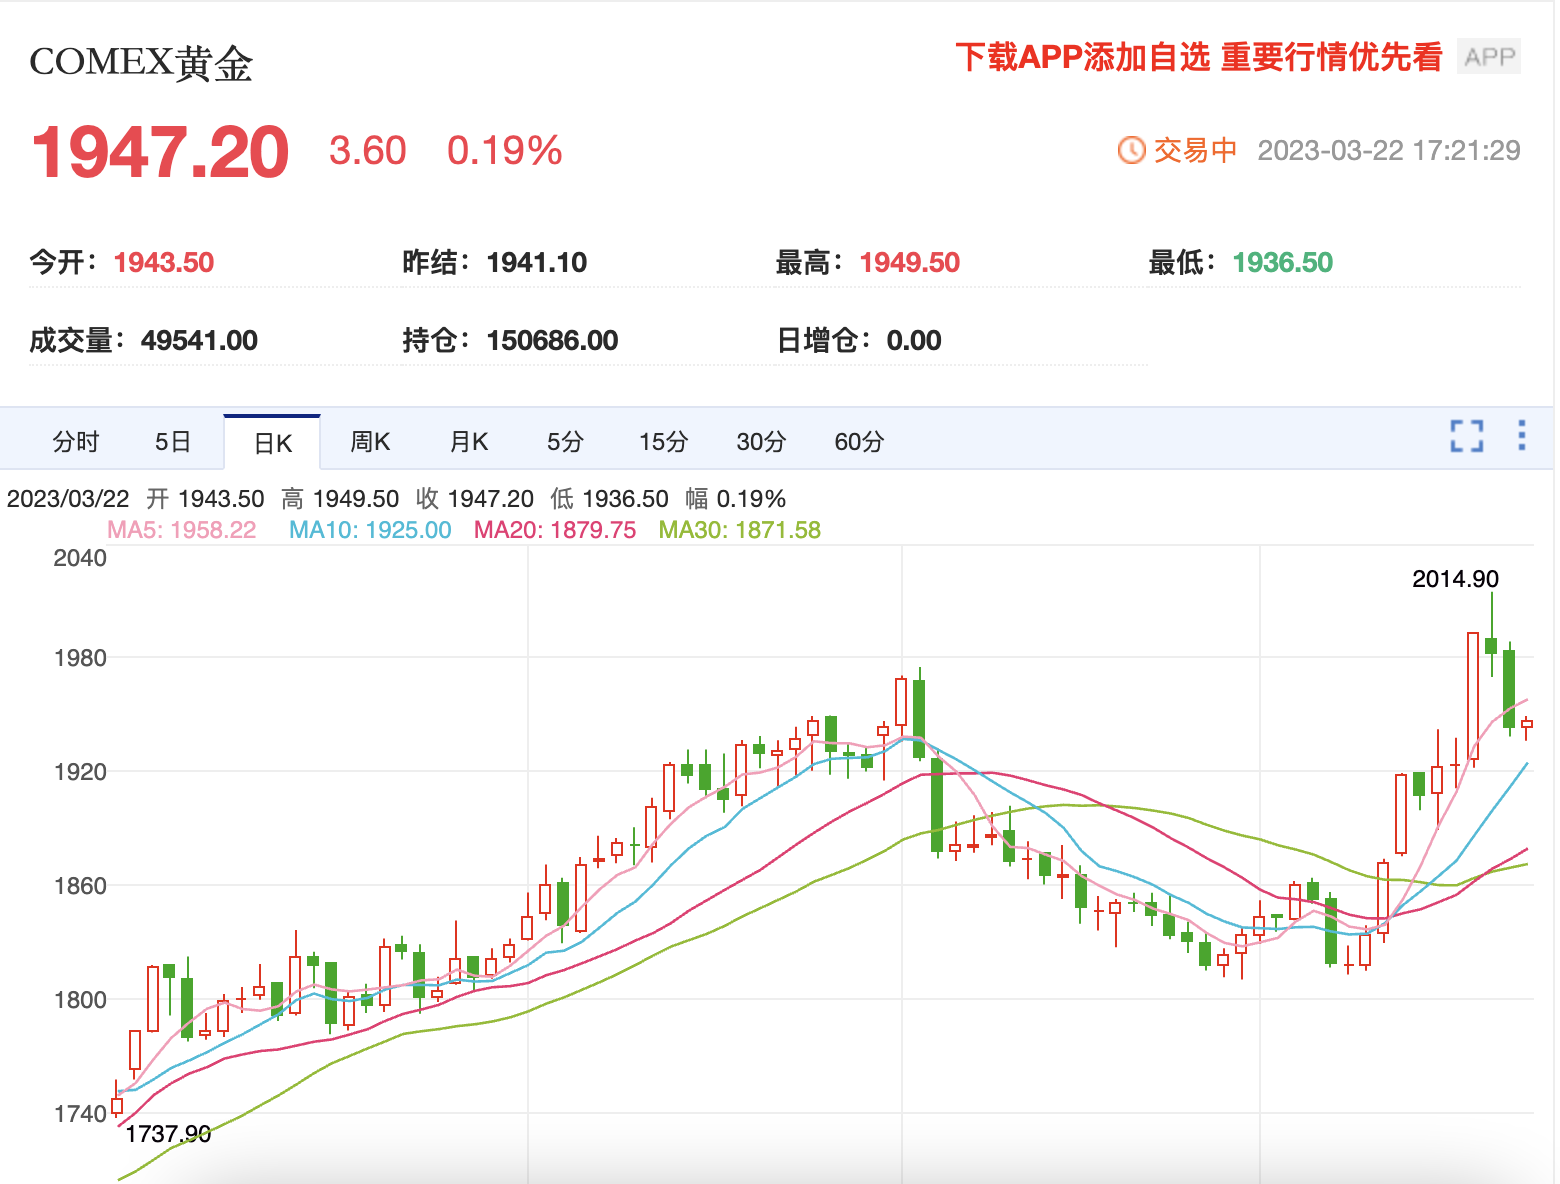This screenshot has height=1184, width=1560.
Task: Select the active 日K daily tab
Action: coord(272,440)
